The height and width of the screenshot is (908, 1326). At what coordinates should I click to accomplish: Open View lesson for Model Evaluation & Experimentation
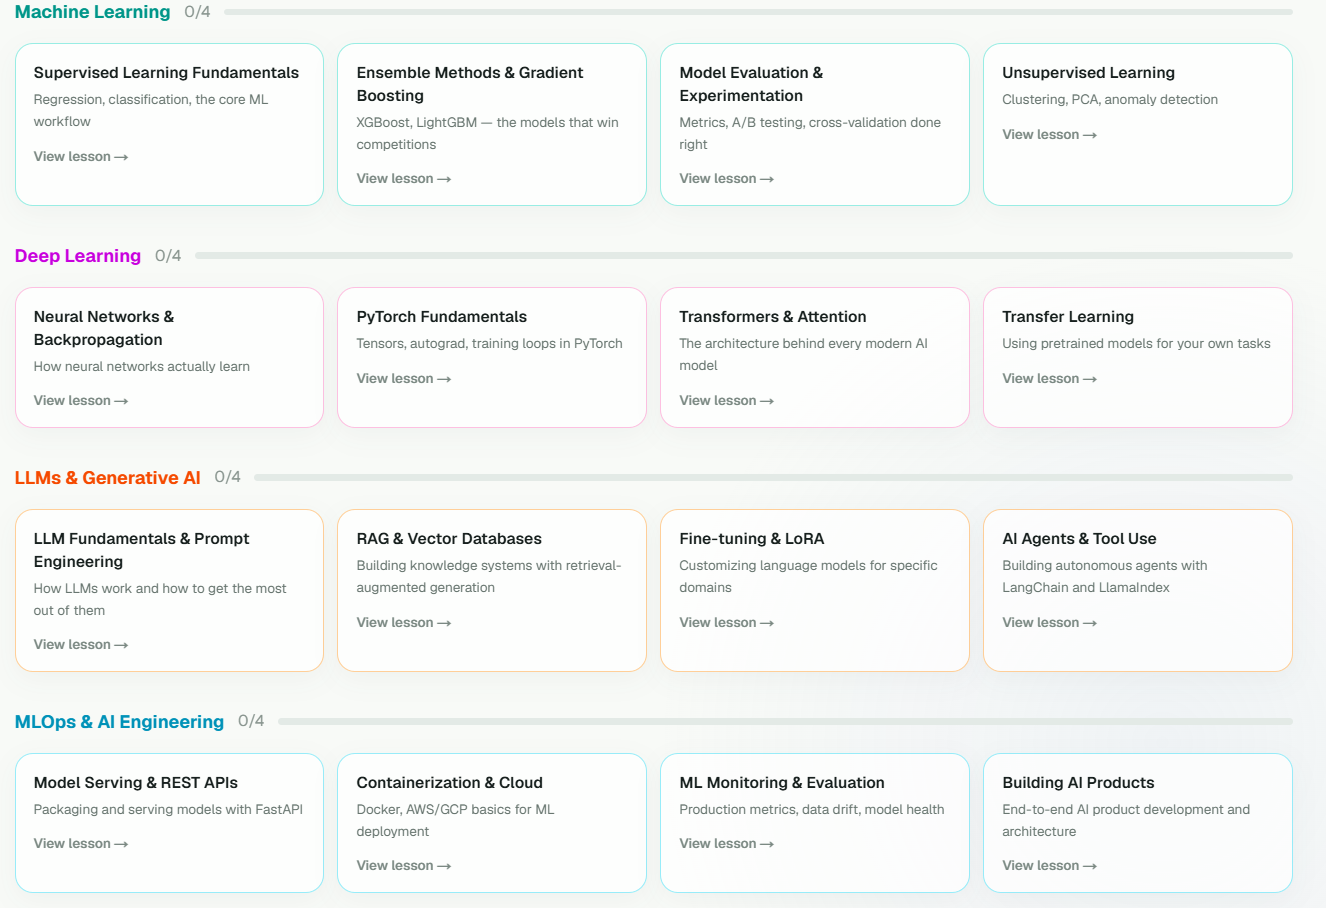[727, 179]
